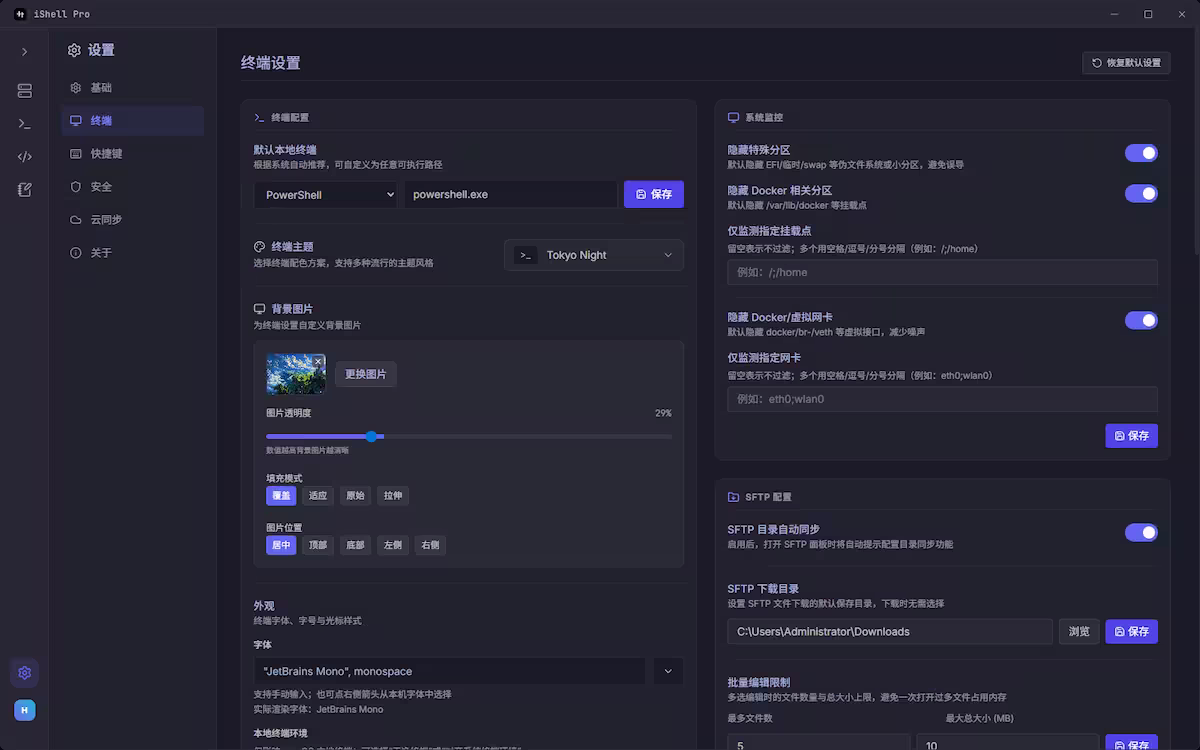Viewport: 1200px width, 750px height.
Task: Click the 恢复默认设置 button
Action: (1126, 62)
